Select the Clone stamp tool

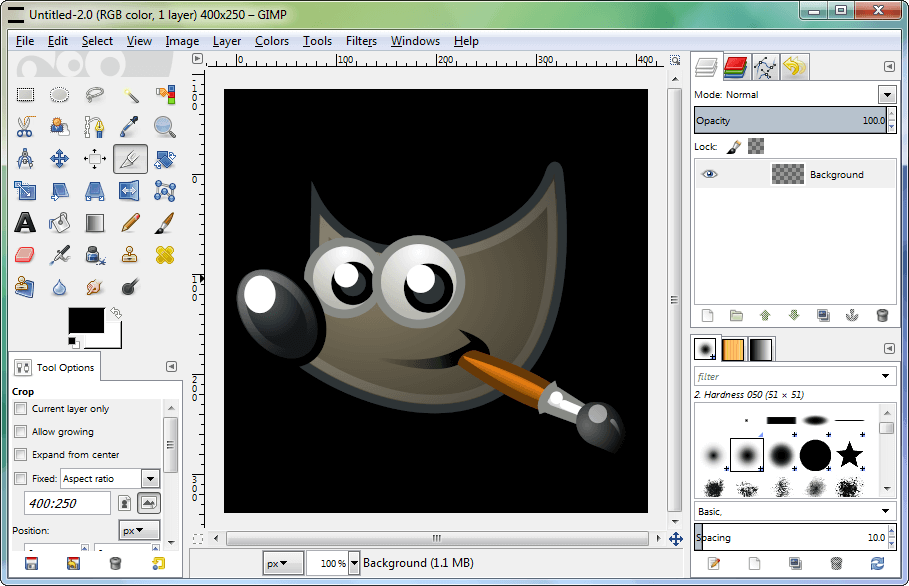130,255
